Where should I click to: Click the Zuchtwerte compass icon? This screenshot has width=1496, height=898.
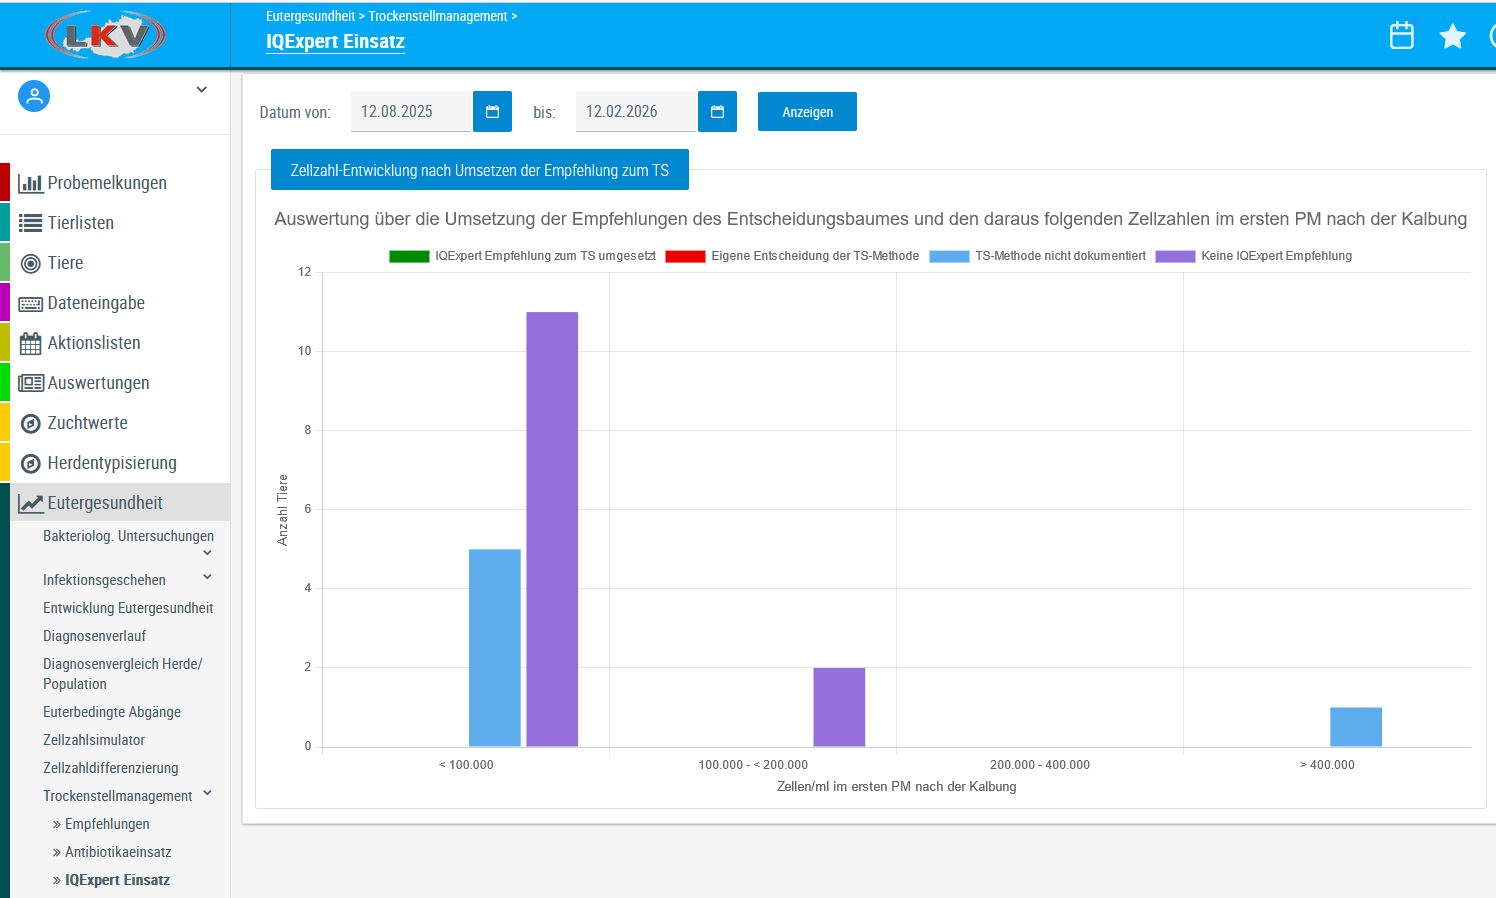click(31, 423)
